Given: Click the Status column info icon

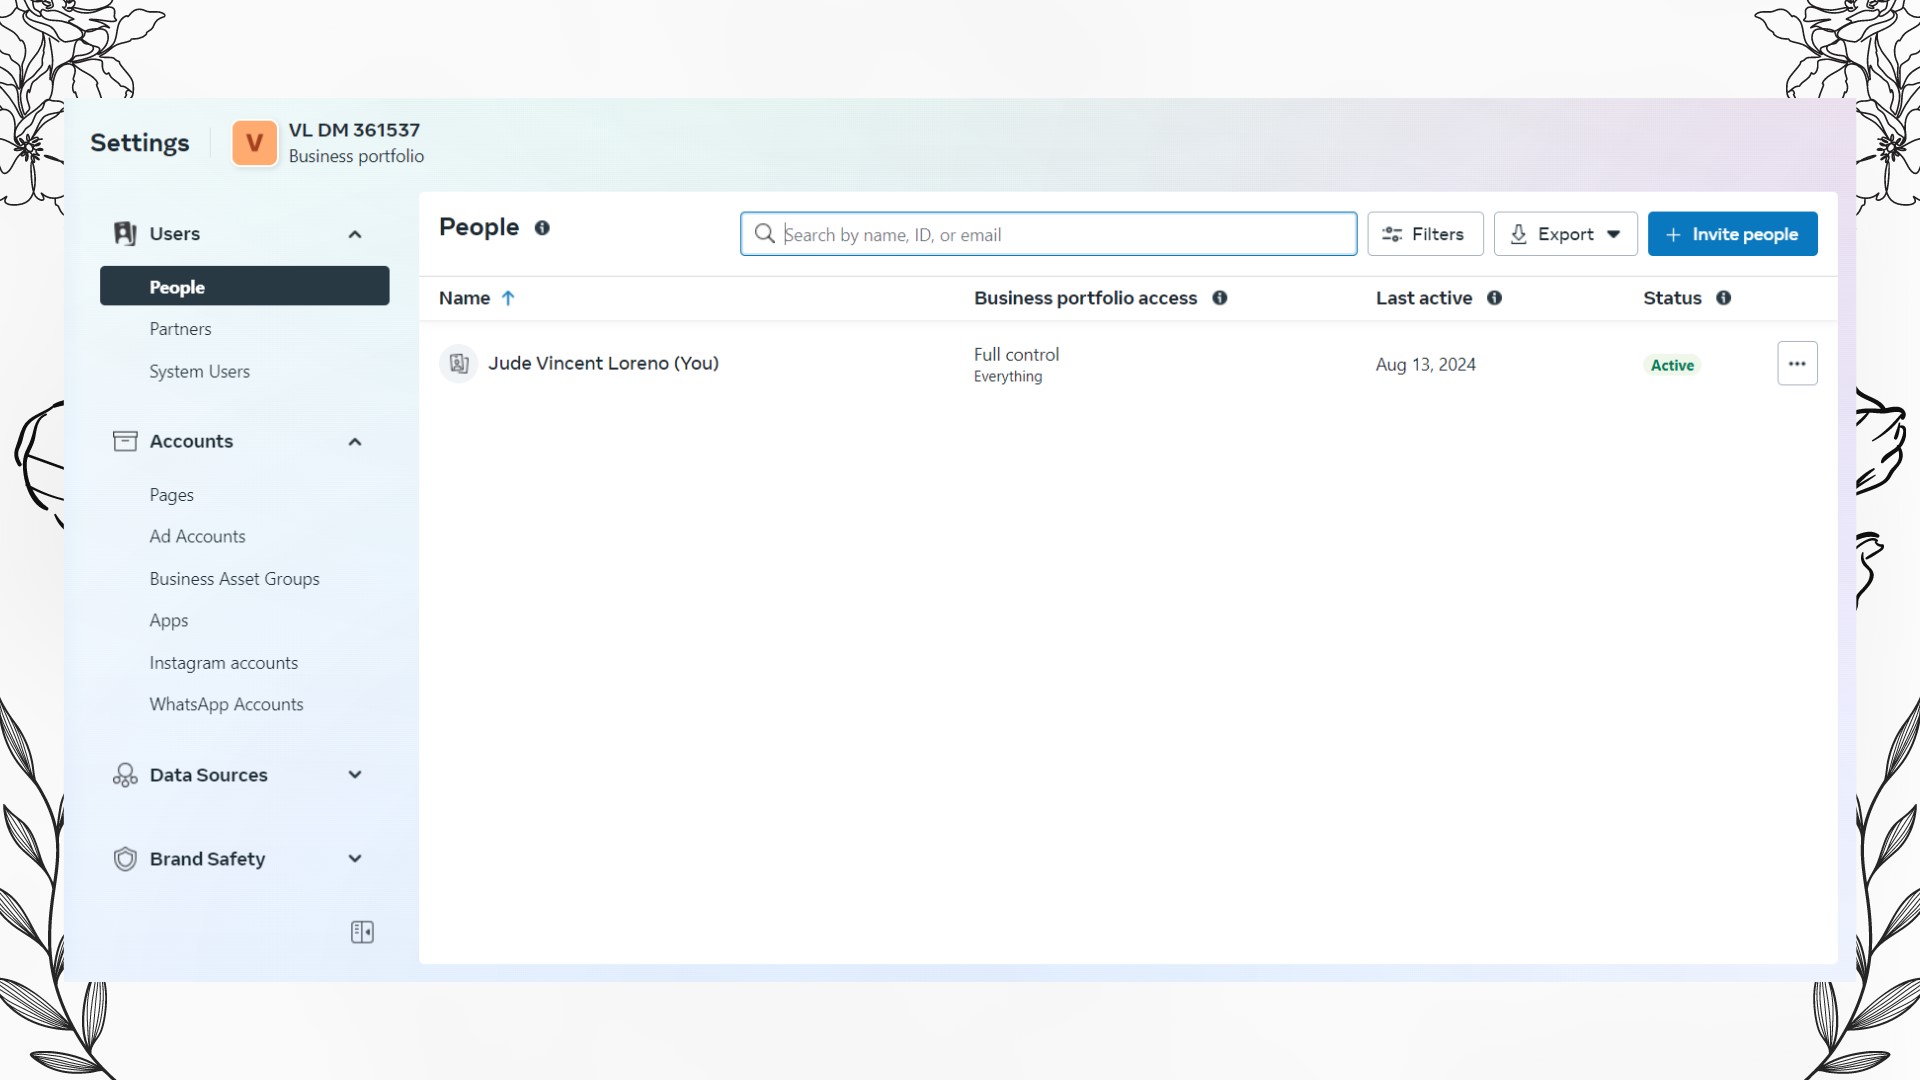Looking at the screenshot, I should pyautogui.click(x=1723, y=298).
